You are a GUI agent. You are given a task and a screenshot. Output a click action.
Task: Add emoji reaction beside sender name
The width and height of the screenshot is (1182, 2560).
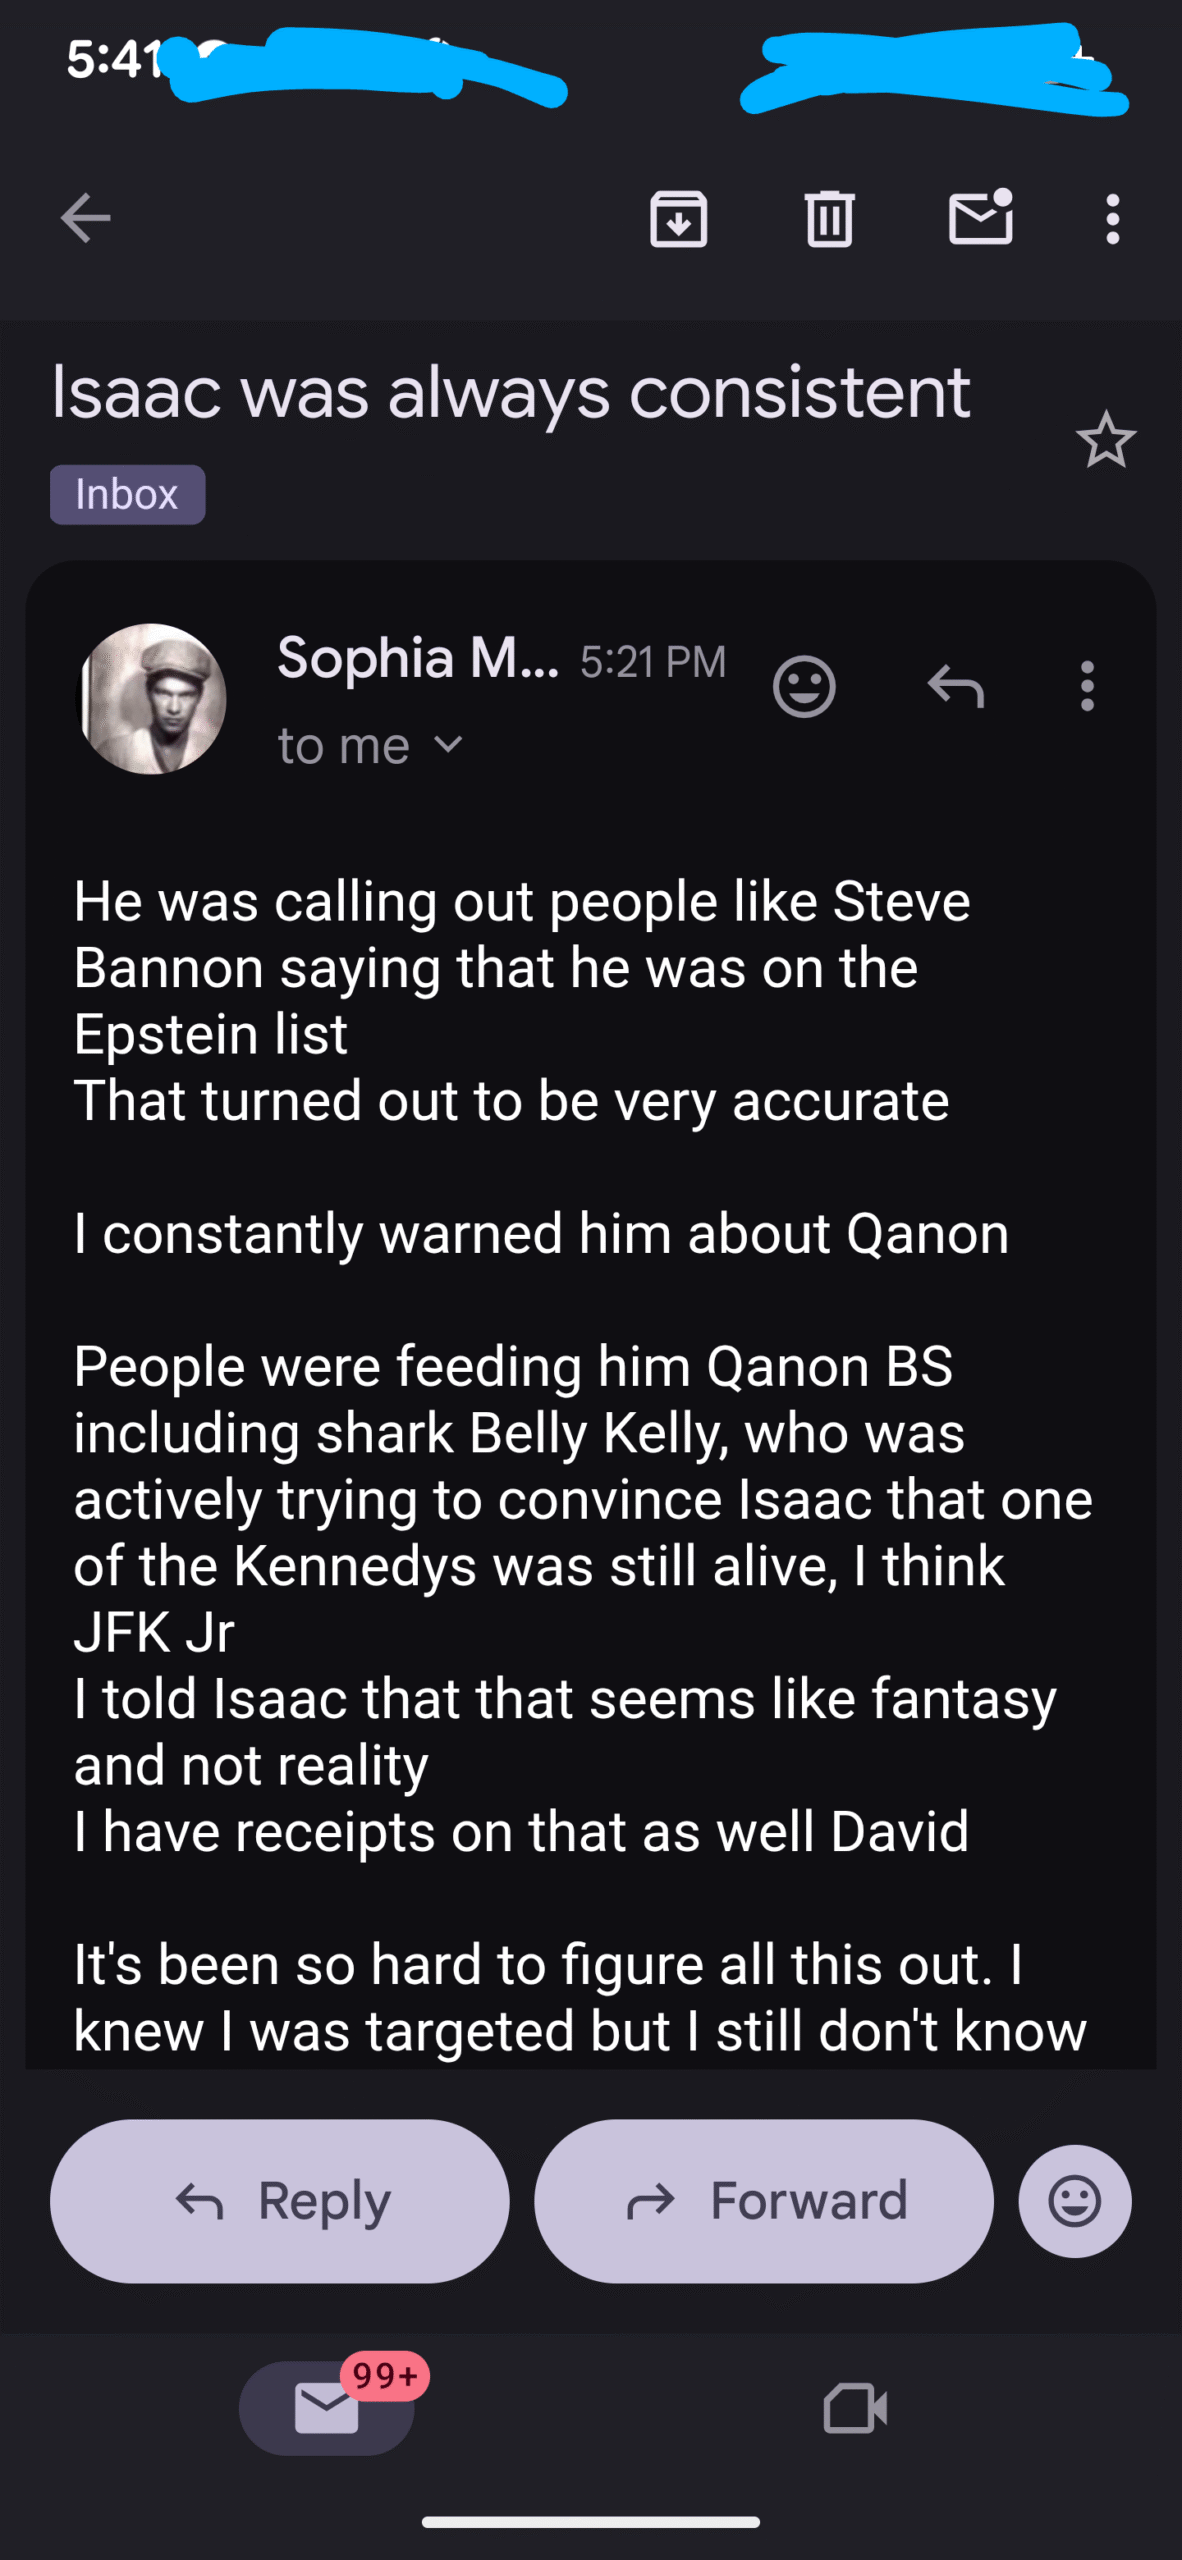(x=804, y=687)
